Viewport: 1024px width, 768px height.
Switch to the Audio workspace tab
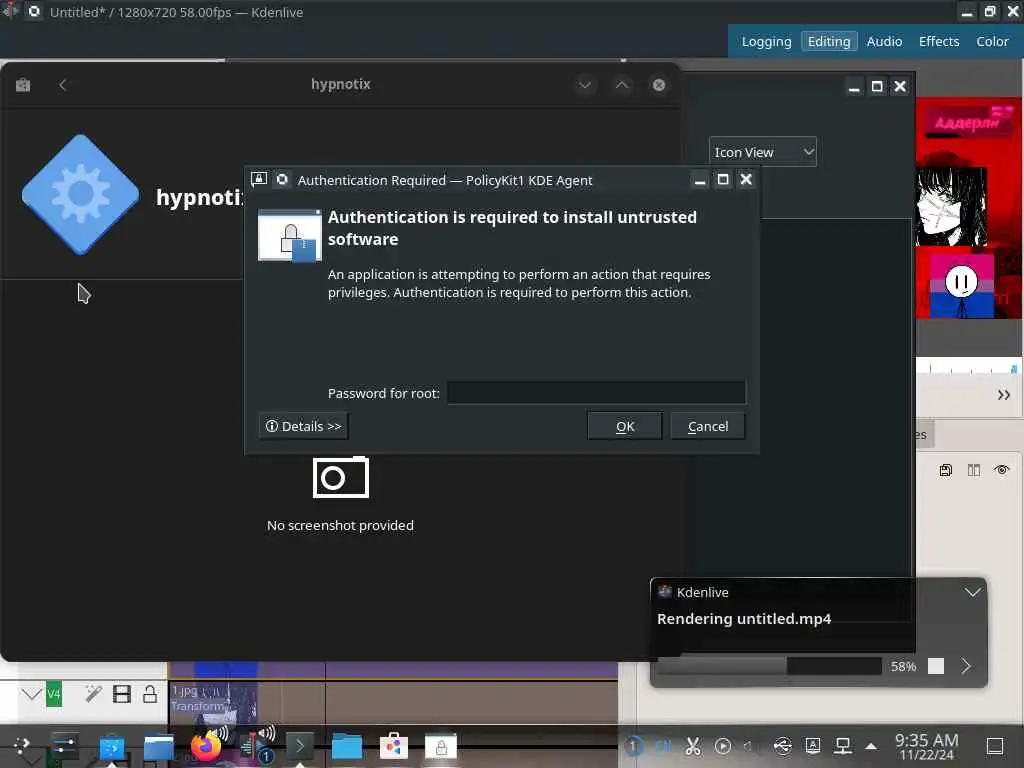884,42
